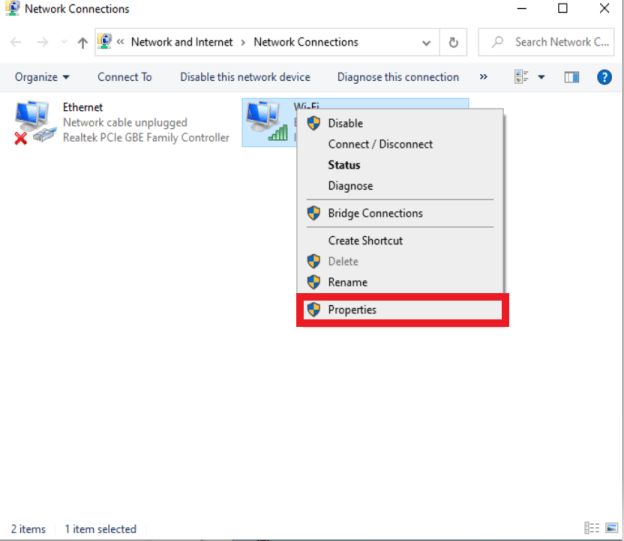Click the Search Network Connections field
The image size is (624, 541).
(546, 42)
